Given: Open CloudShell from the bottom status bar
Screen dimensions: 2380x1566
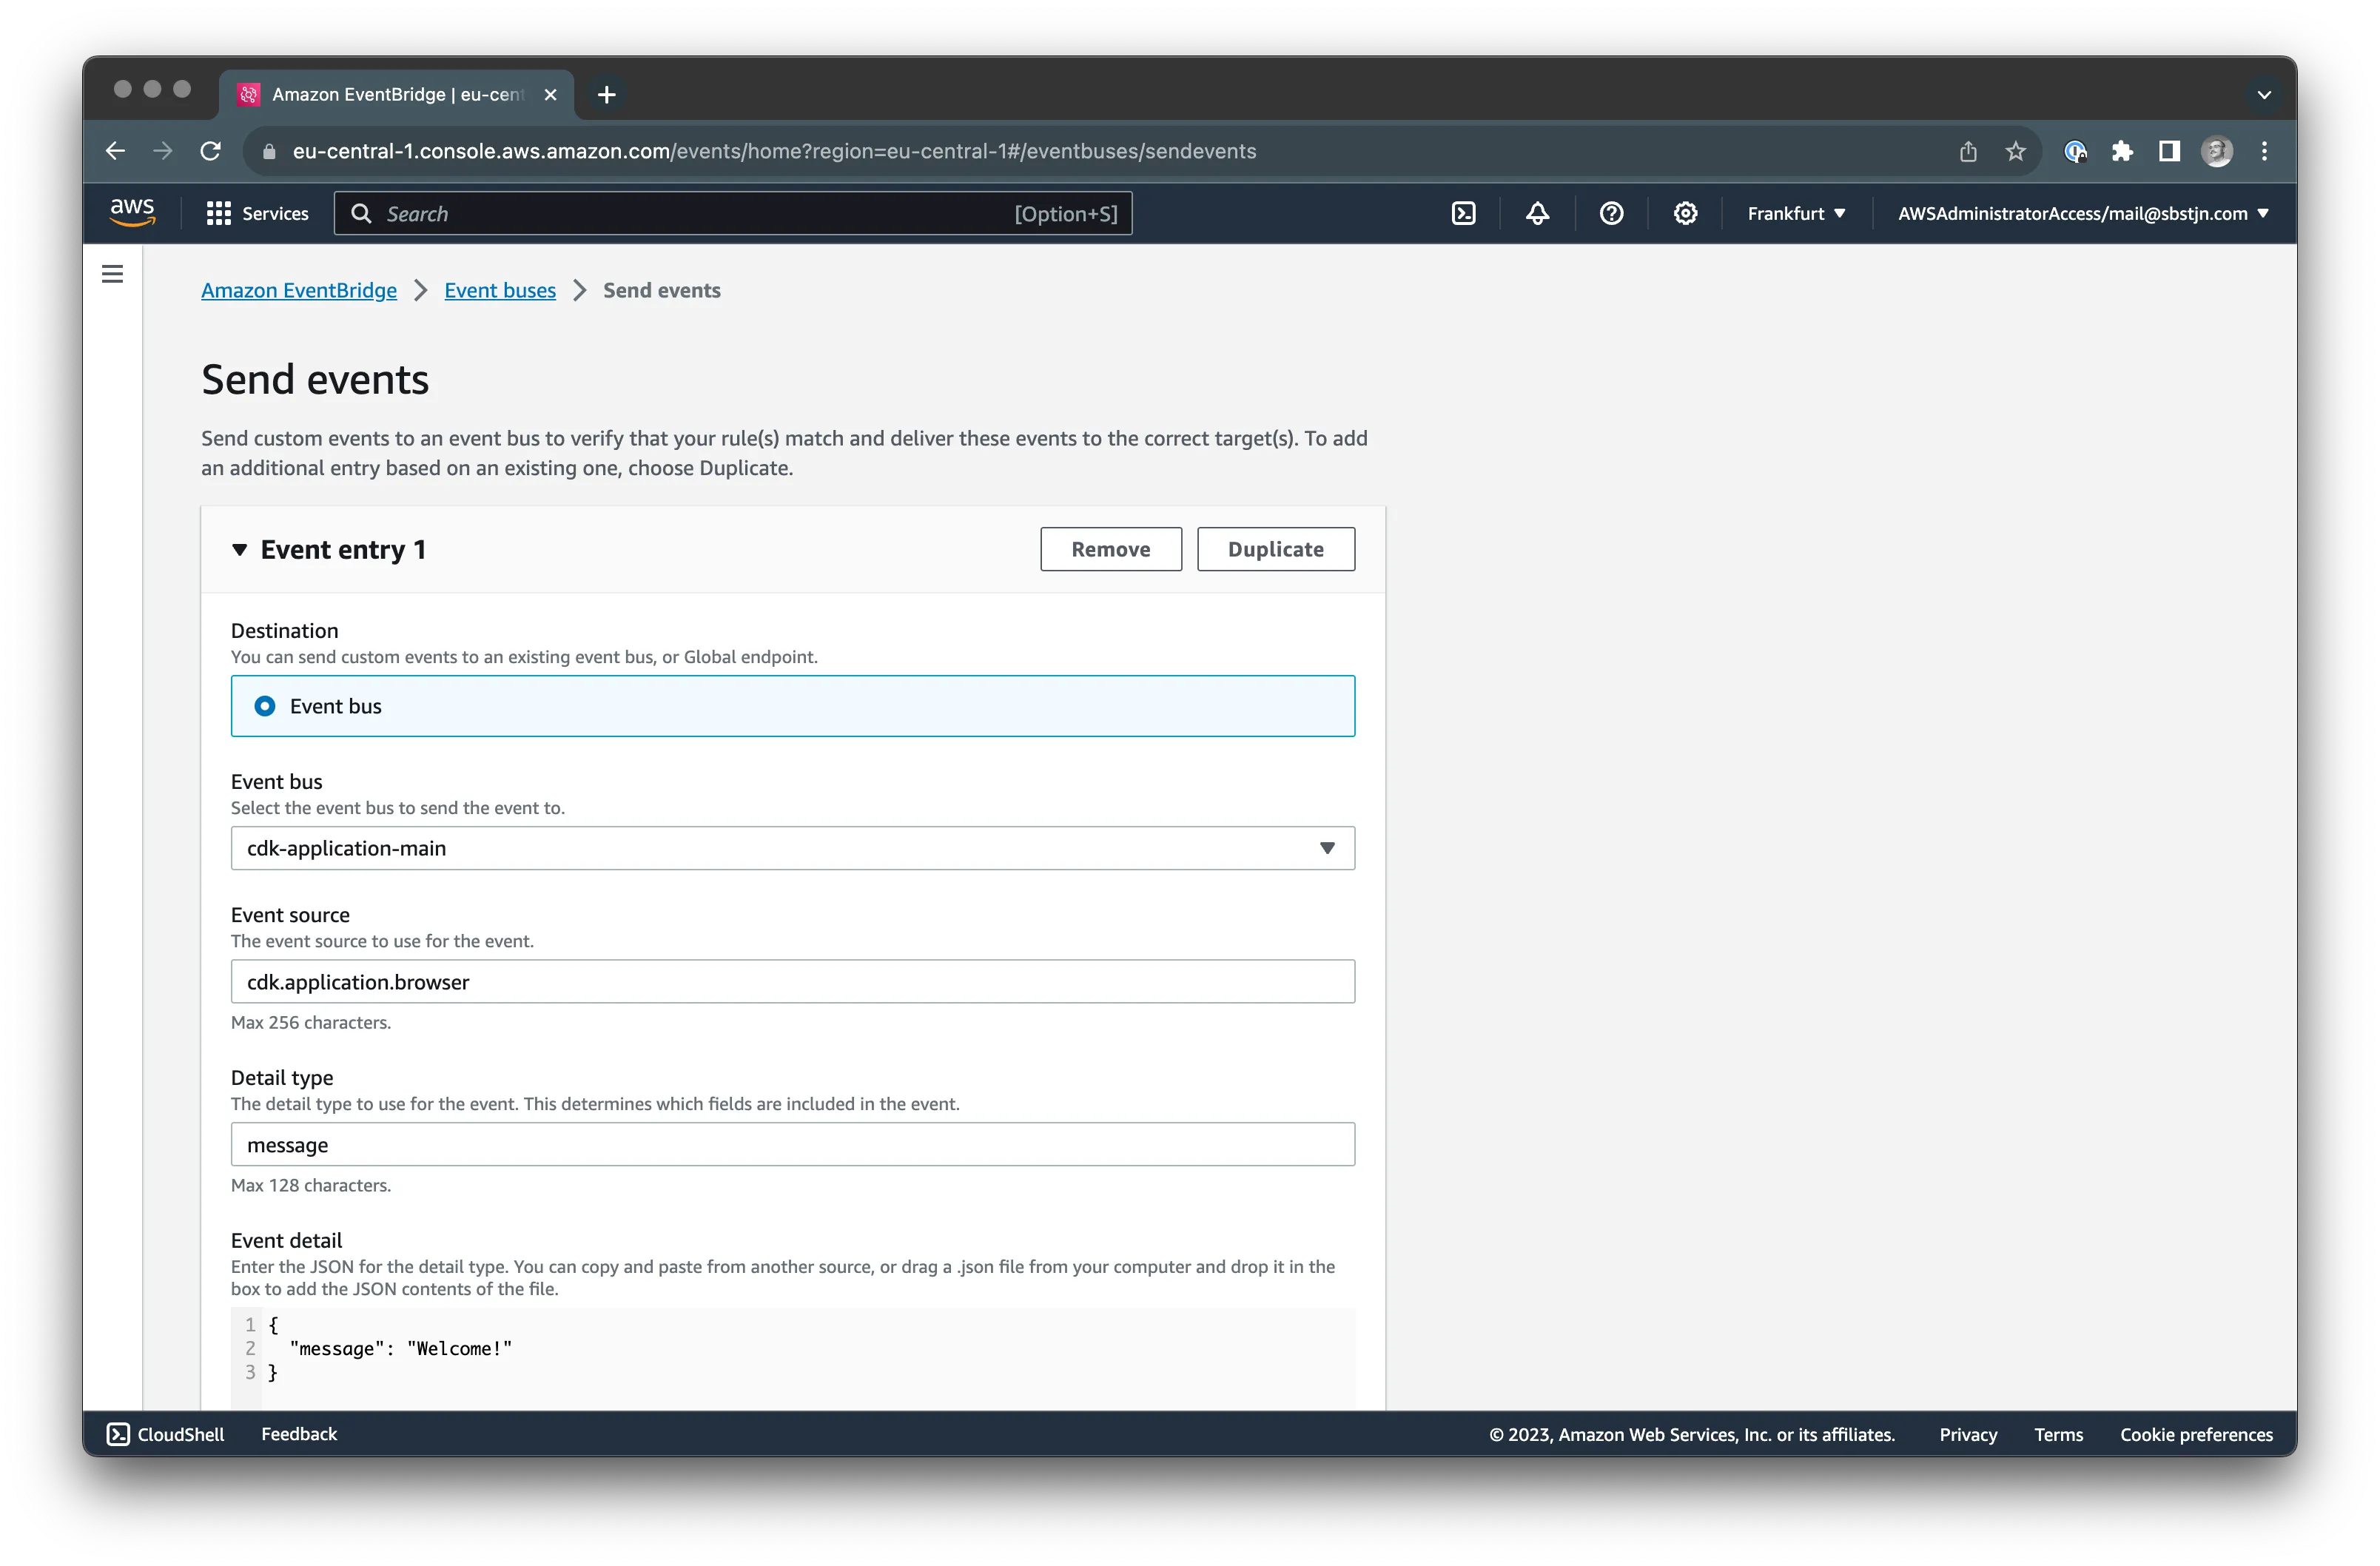Looking at the screenshot, I should [166, 1433].
